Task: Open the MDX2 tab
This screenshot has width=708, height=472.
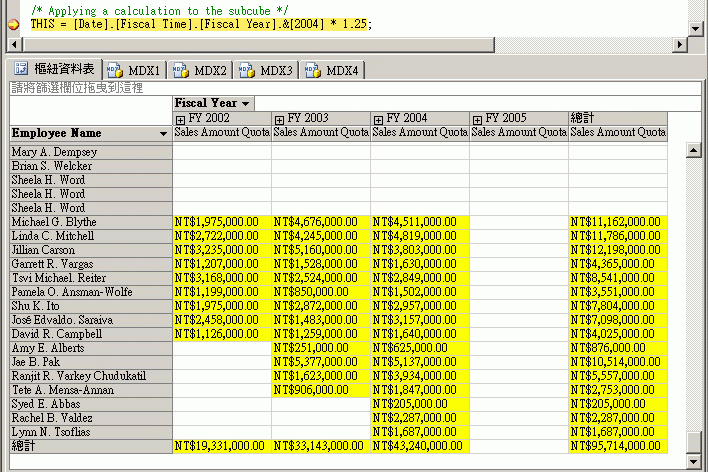Action: (x=200, y=70)
